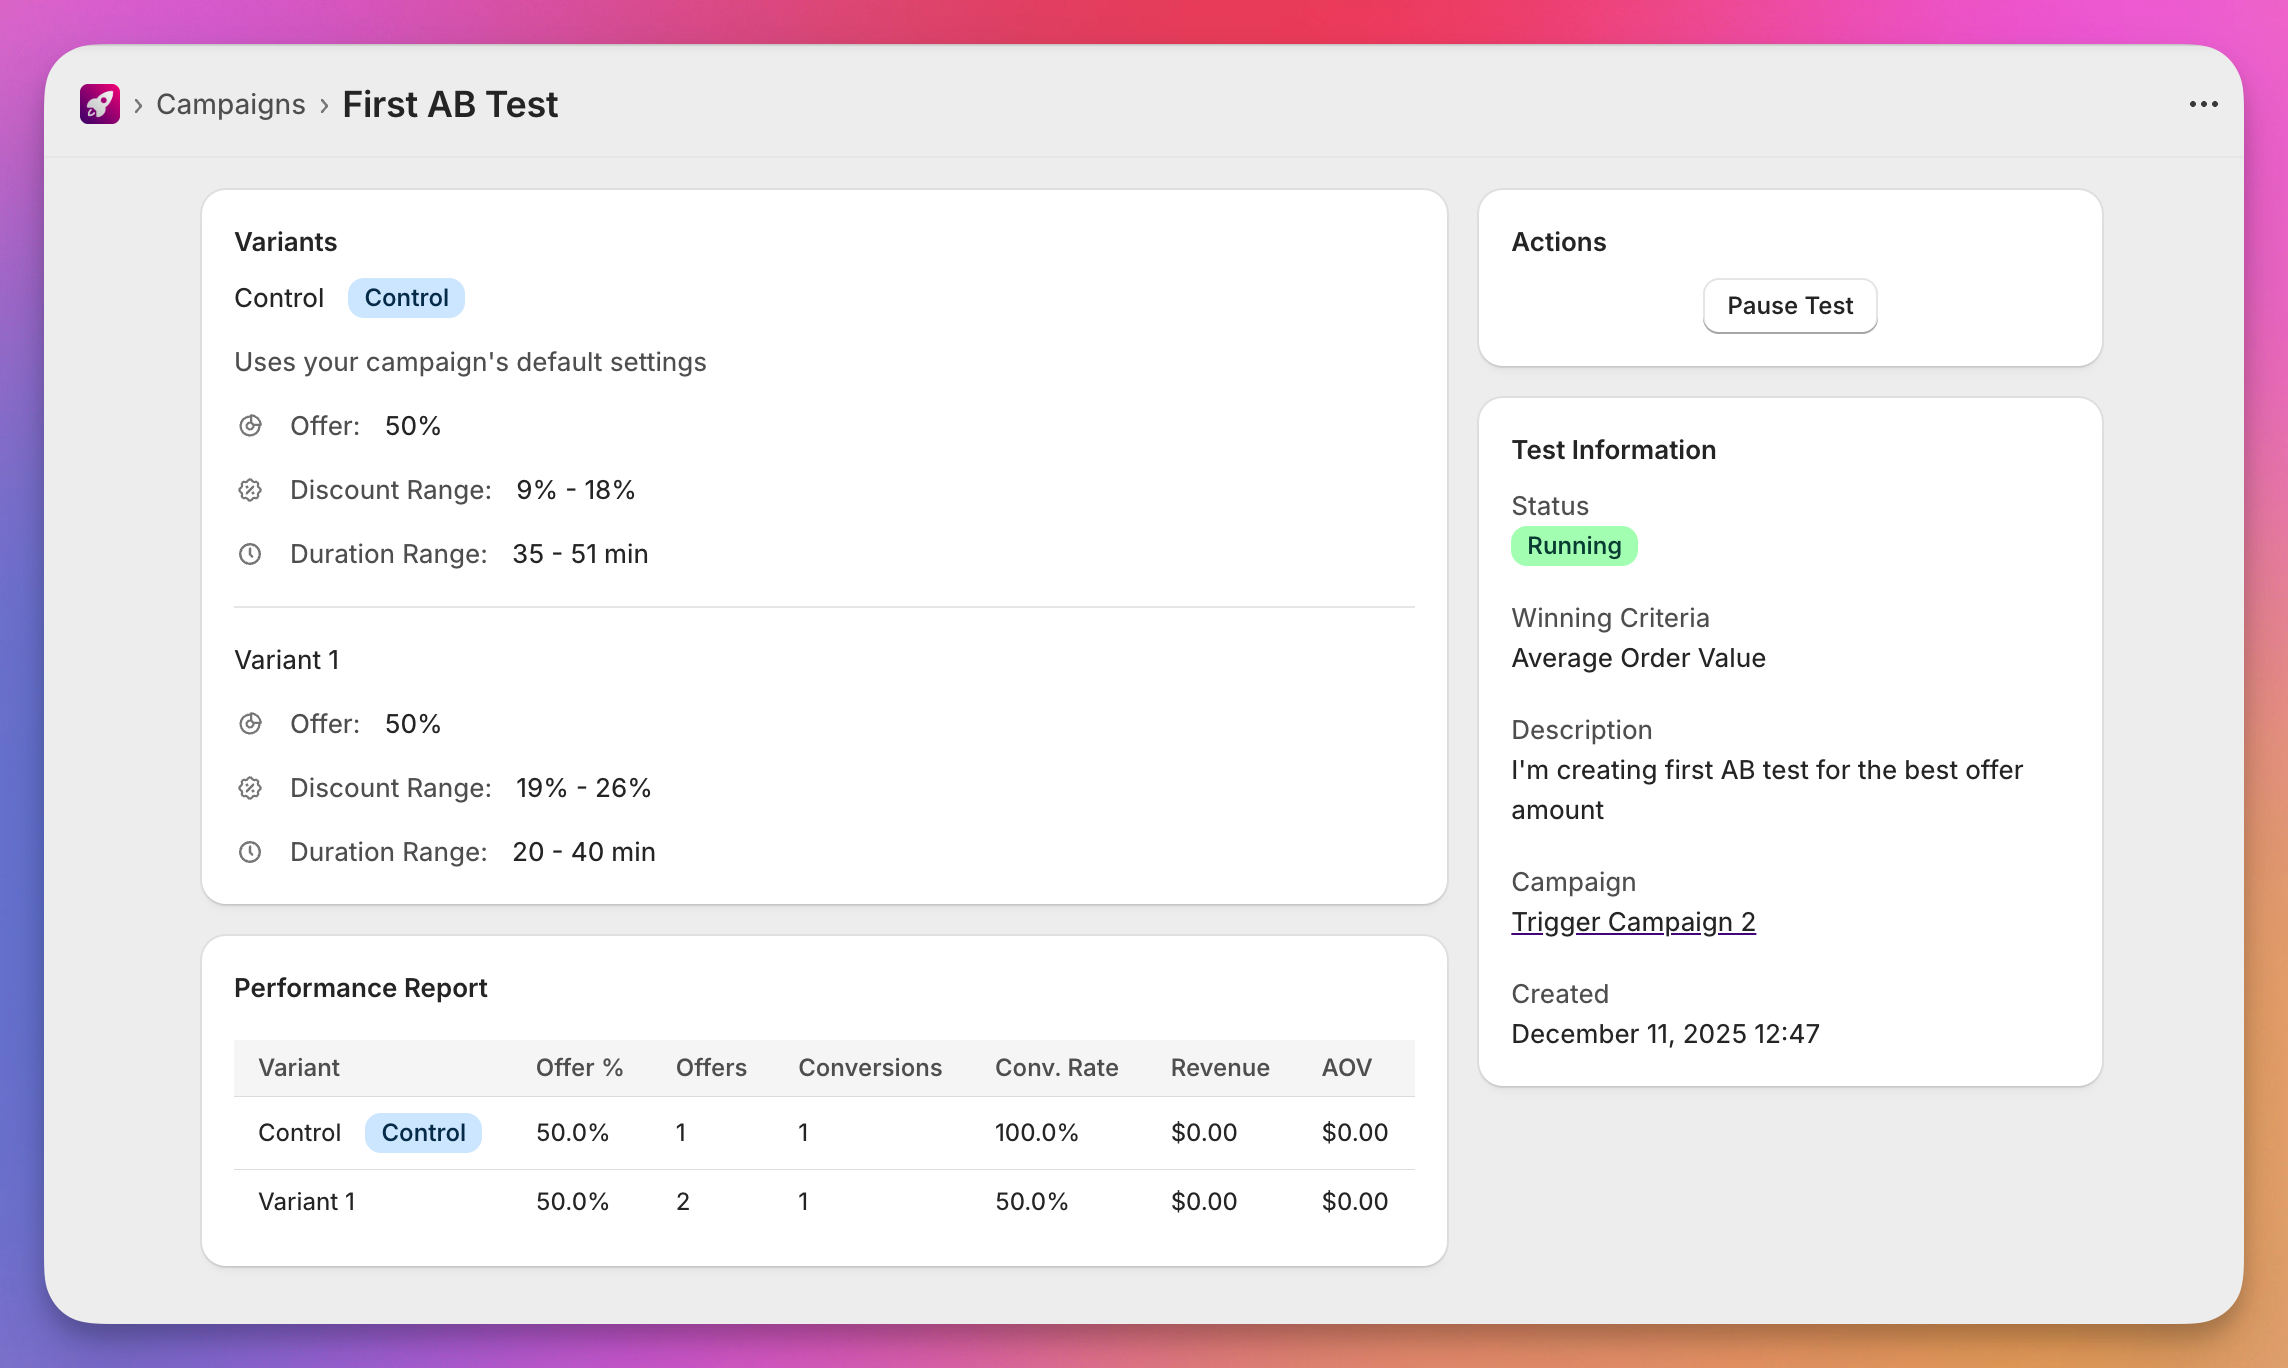Click the Duration Range clock icon under Control

click(249, 553)
